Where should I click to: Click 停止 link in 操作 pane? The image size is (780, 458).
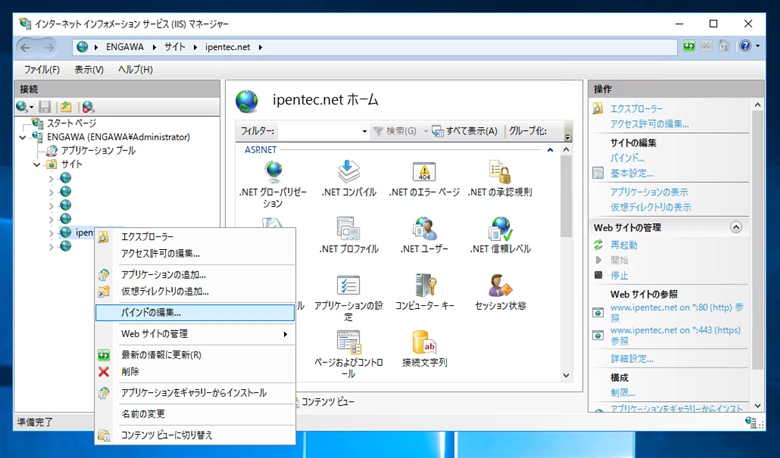(x=619, y=275)
